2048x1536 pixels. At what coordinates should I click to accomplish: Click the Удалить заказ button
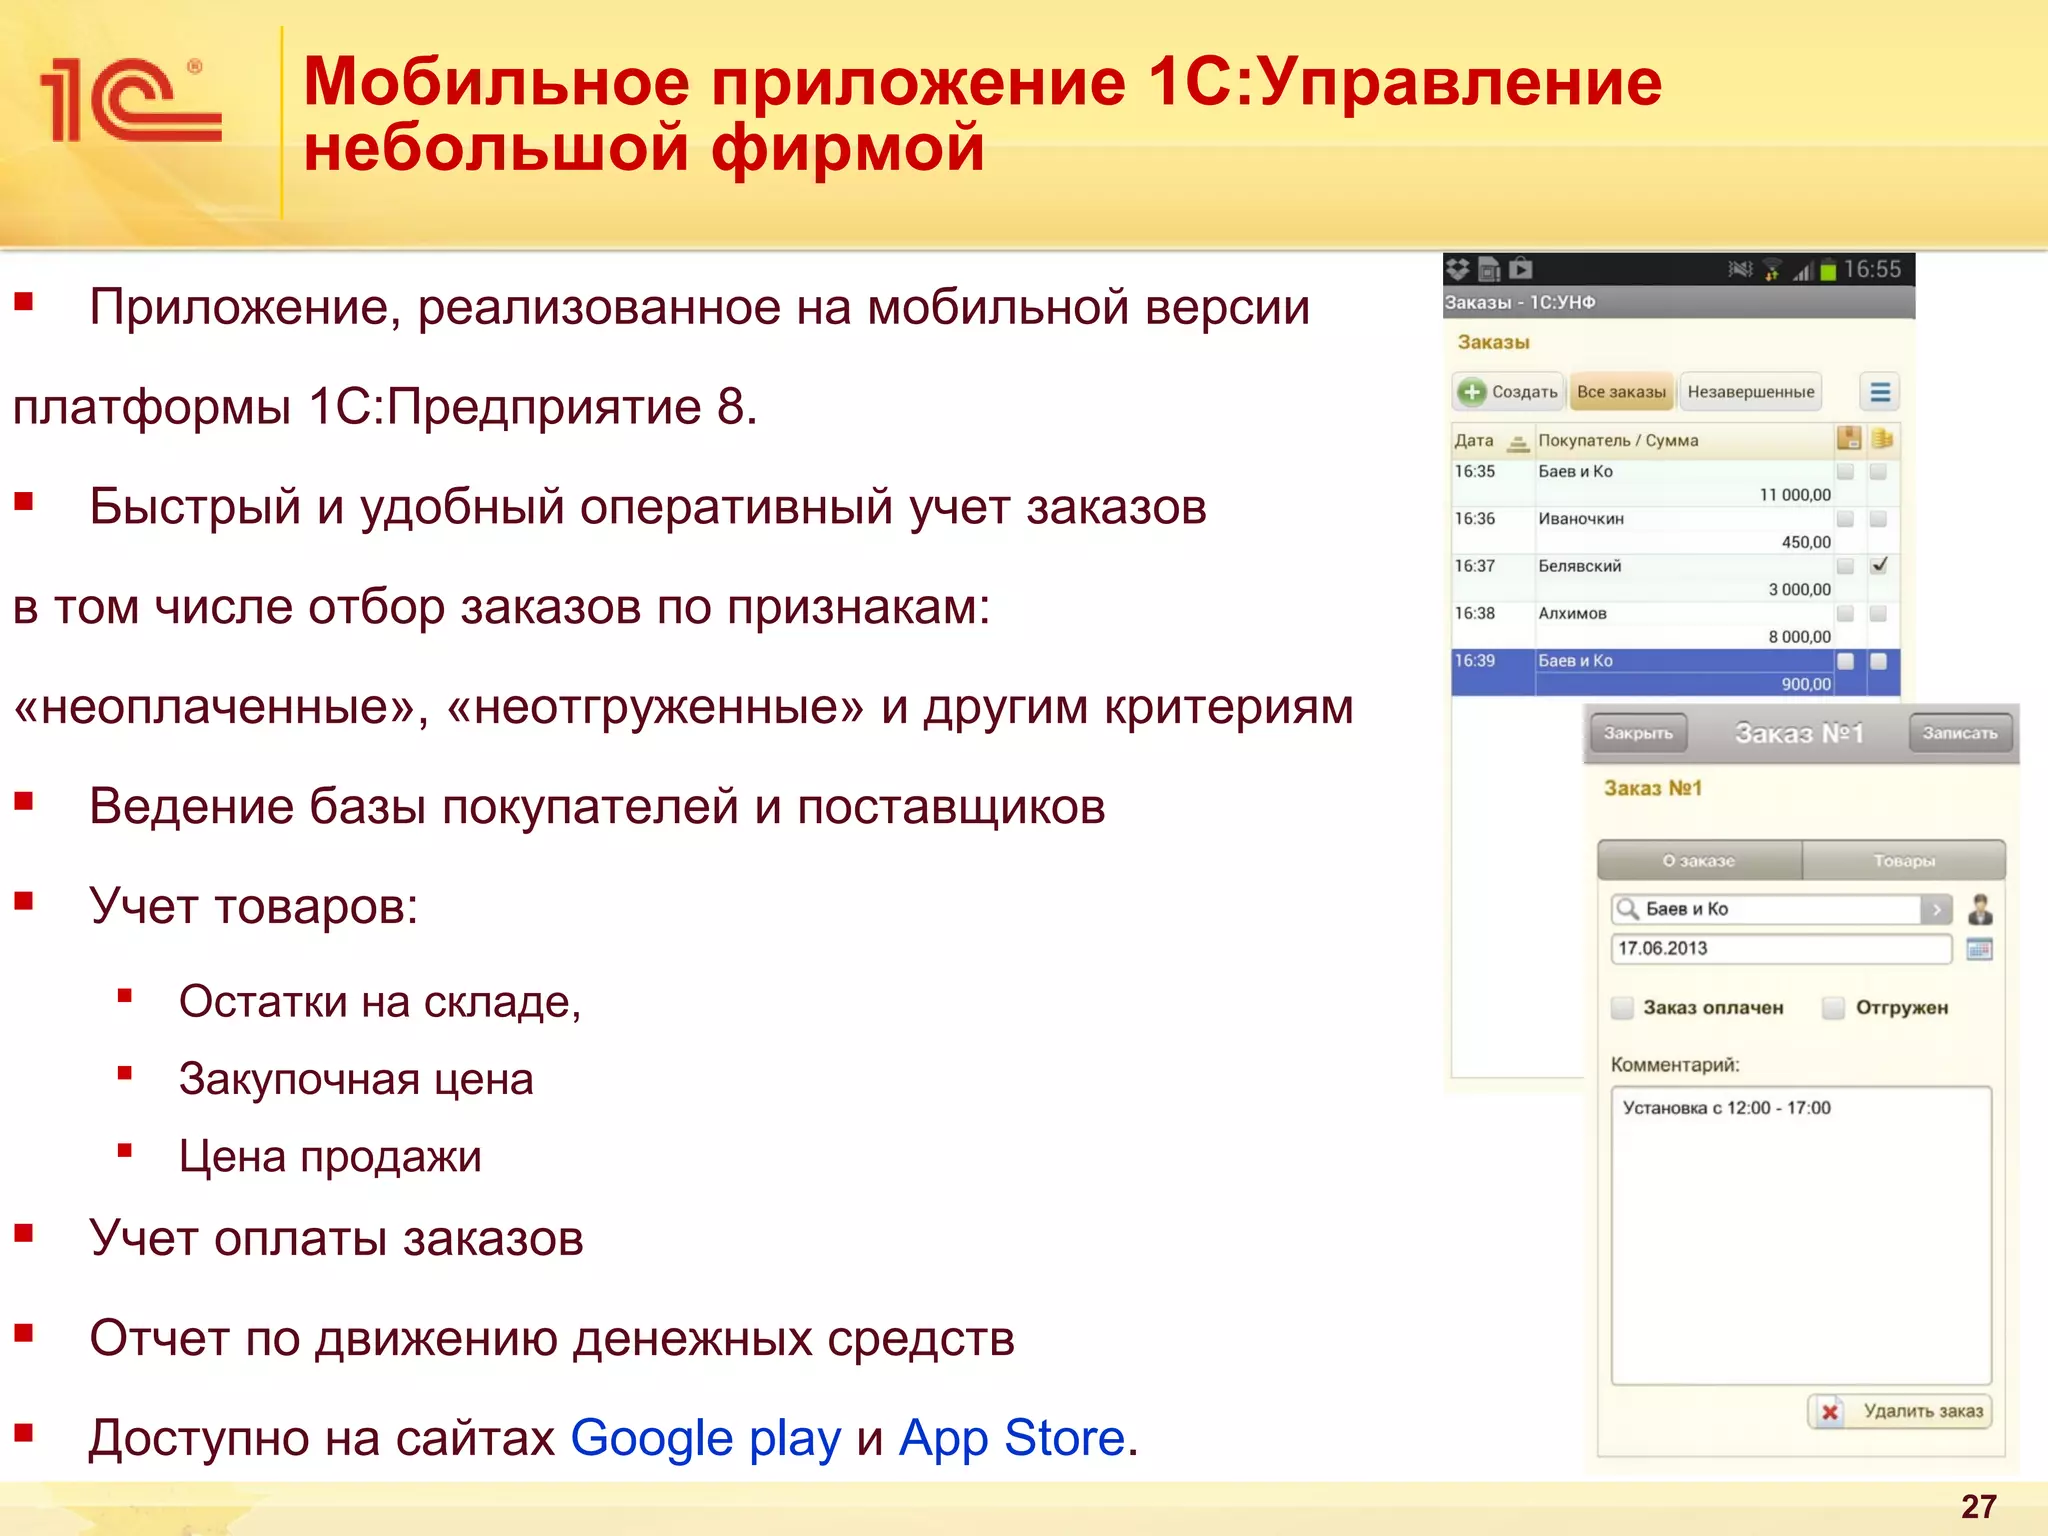coord(1900,1411)
